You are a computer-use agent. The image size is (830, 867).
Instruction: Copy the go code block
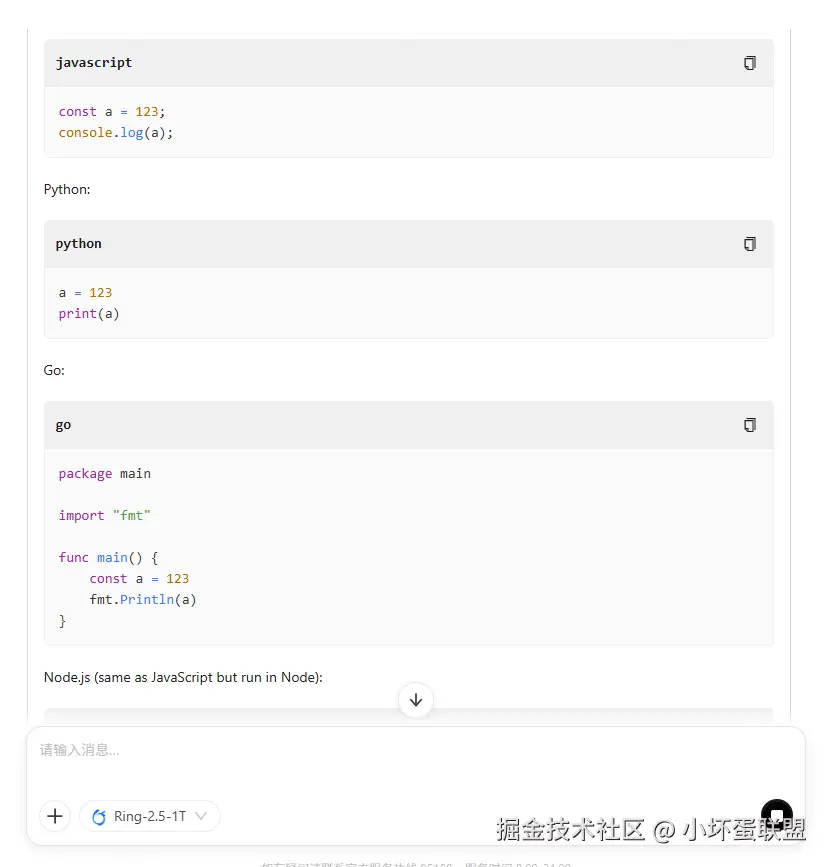click(750, 425)
